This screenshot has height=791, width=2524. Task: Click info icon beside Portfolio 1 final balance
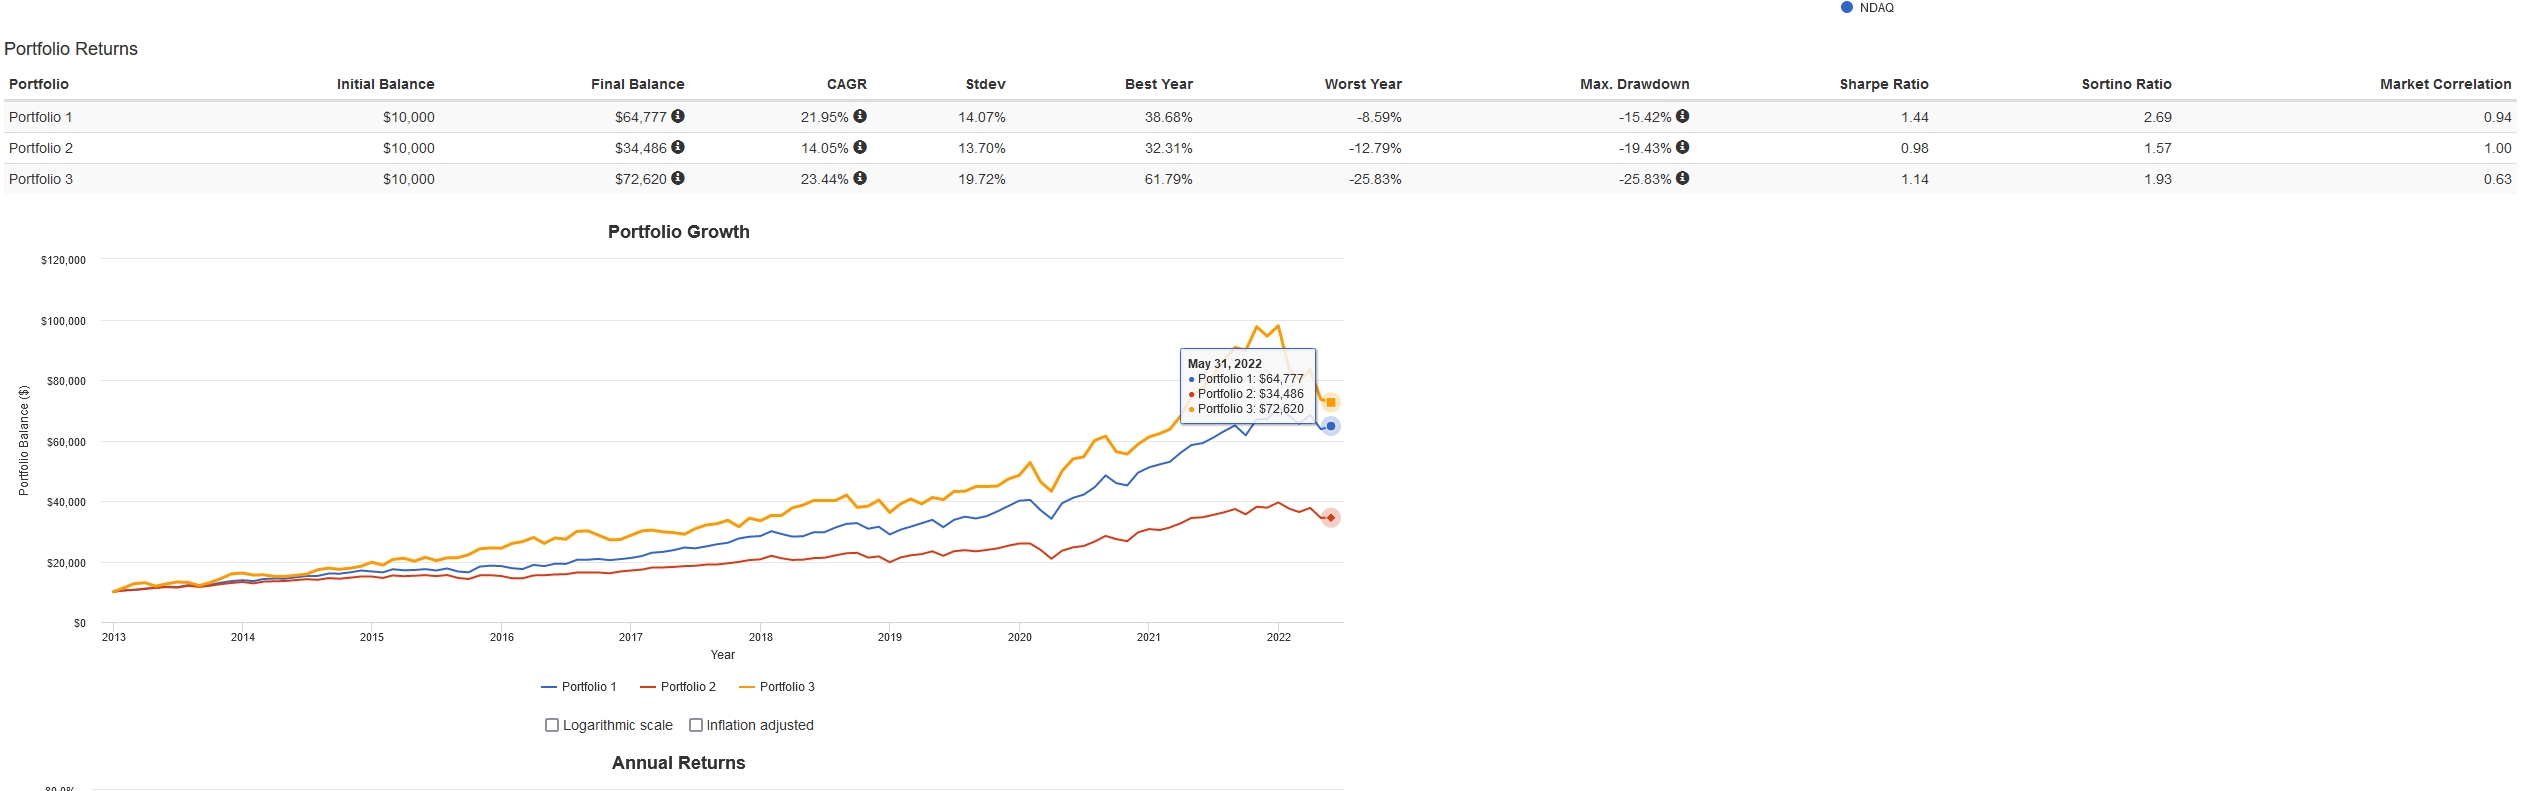[678, 116]
